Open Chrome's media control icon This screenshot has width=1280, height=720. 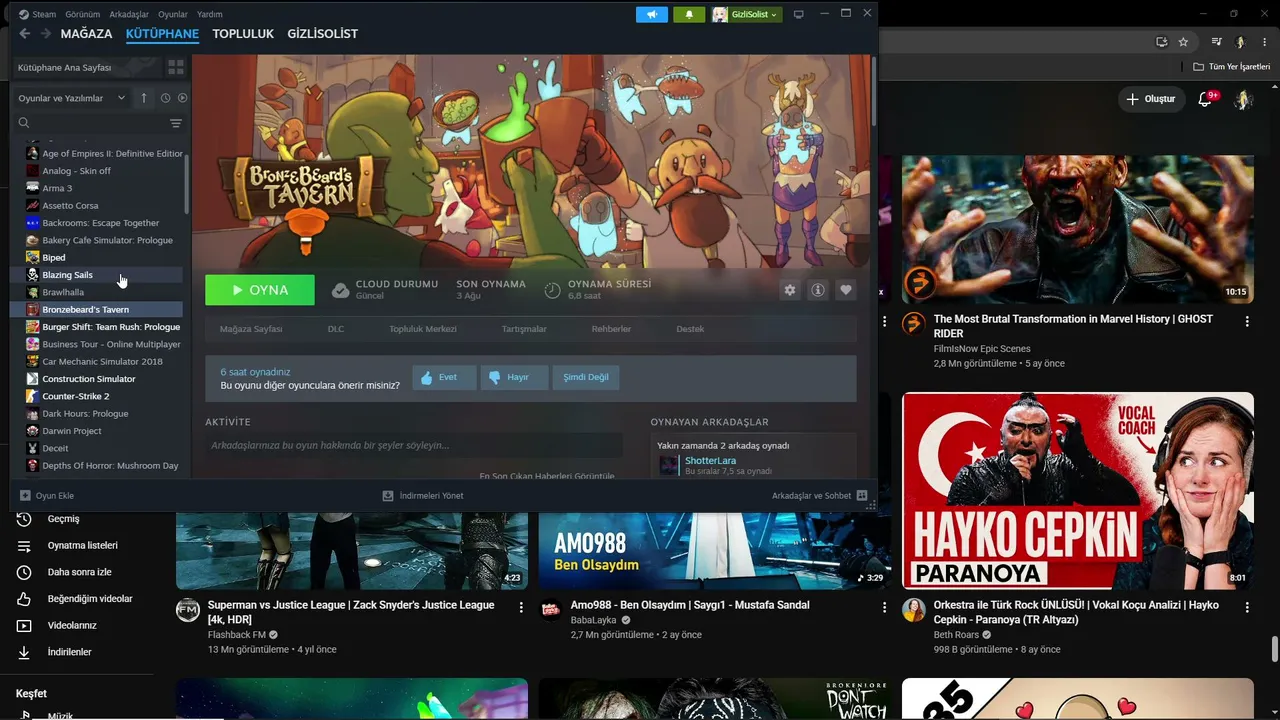click(x=1216, y=42)
